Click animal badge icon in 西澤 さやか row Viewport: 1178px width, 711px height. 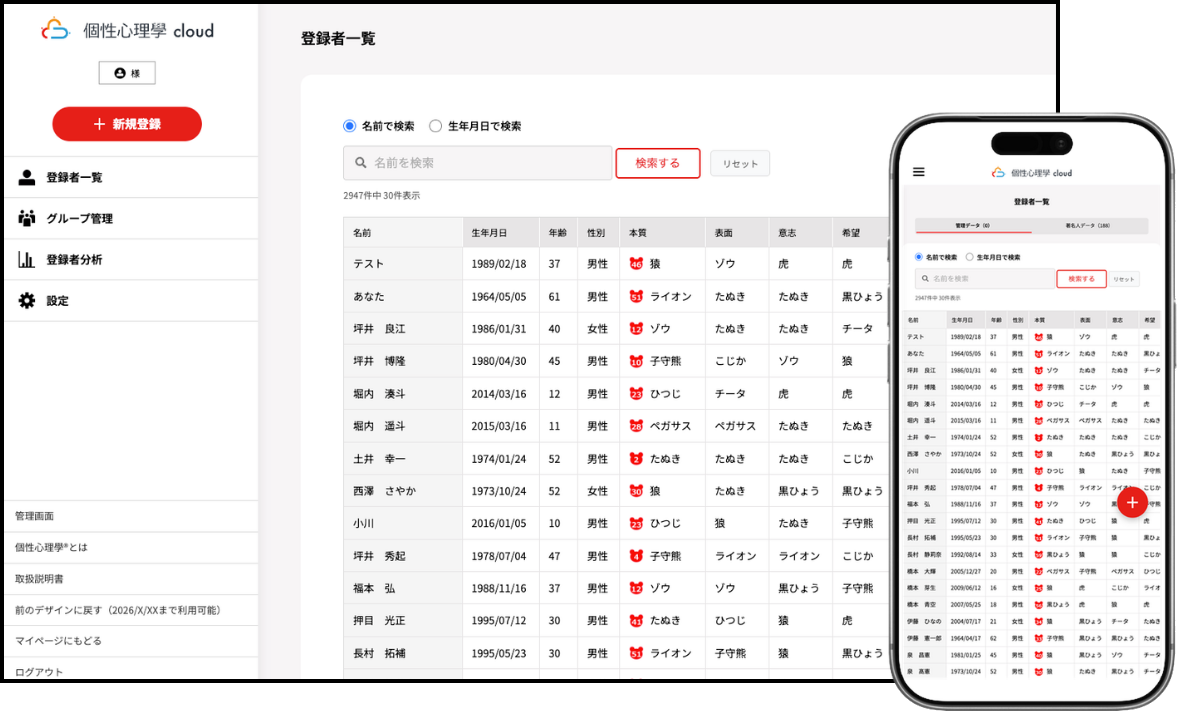click(x=636, y=491)
